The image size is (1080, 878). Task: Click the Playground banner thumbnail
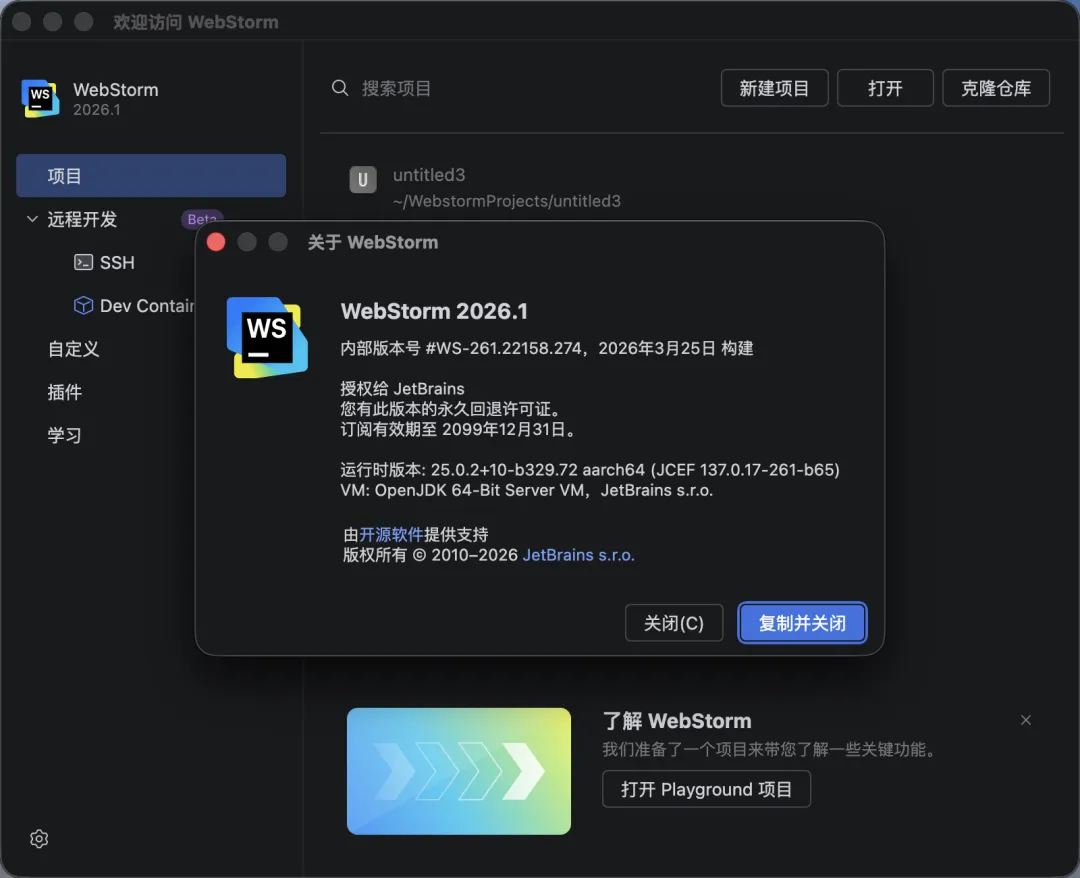click(x=459, y=771)
